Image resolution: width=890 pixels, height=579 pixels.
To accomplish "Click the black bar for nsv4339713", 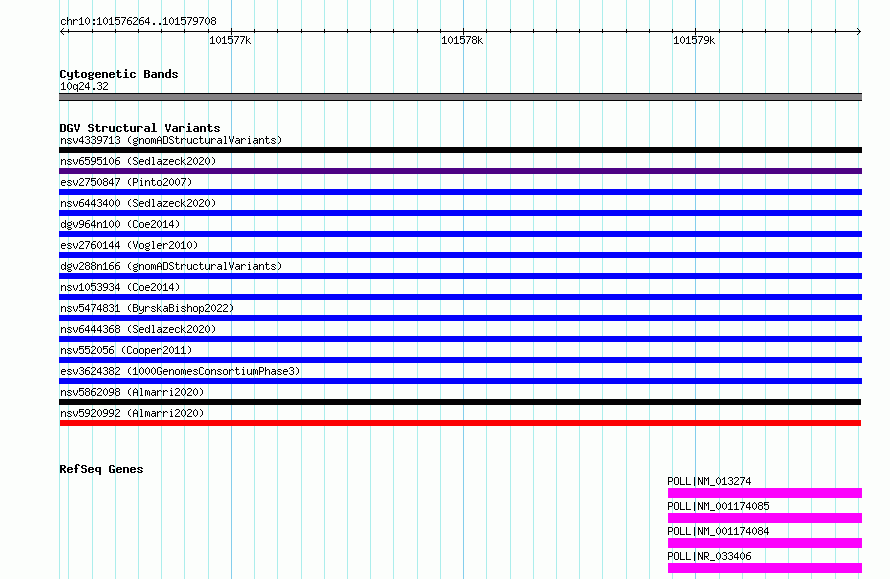I will tap(460, 150).
